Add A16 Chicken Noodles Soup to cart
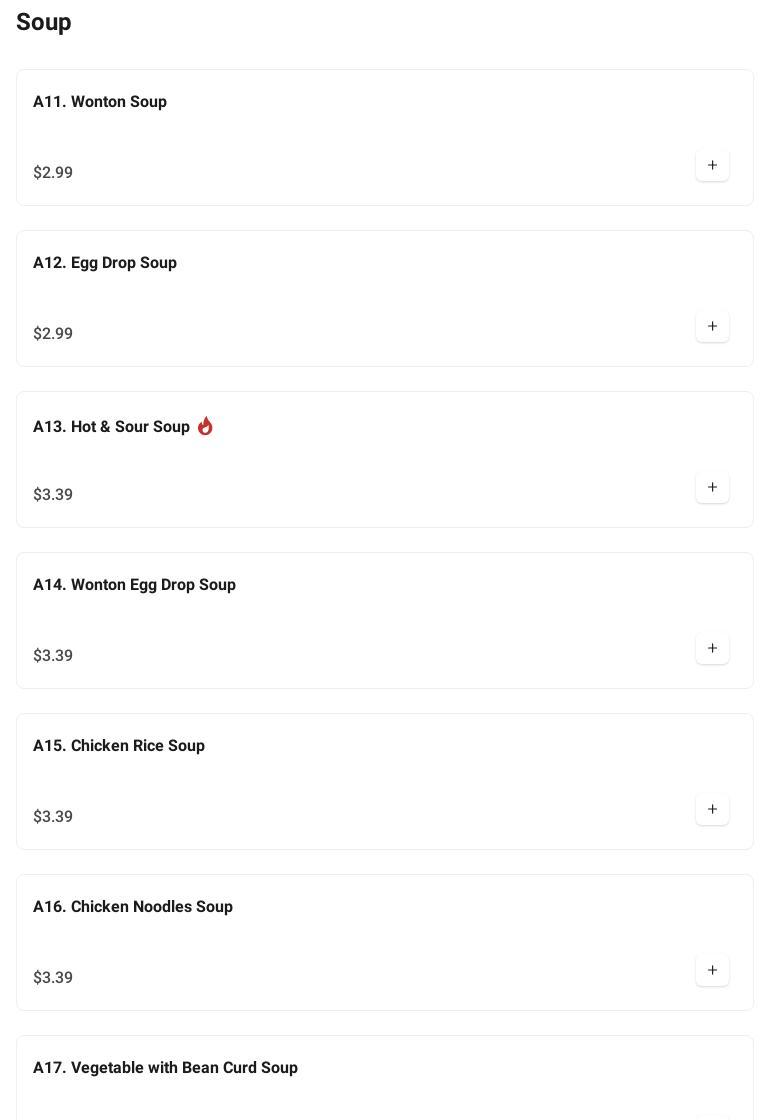The width and height of the screenshot is (770, 1120). point(712,970)
